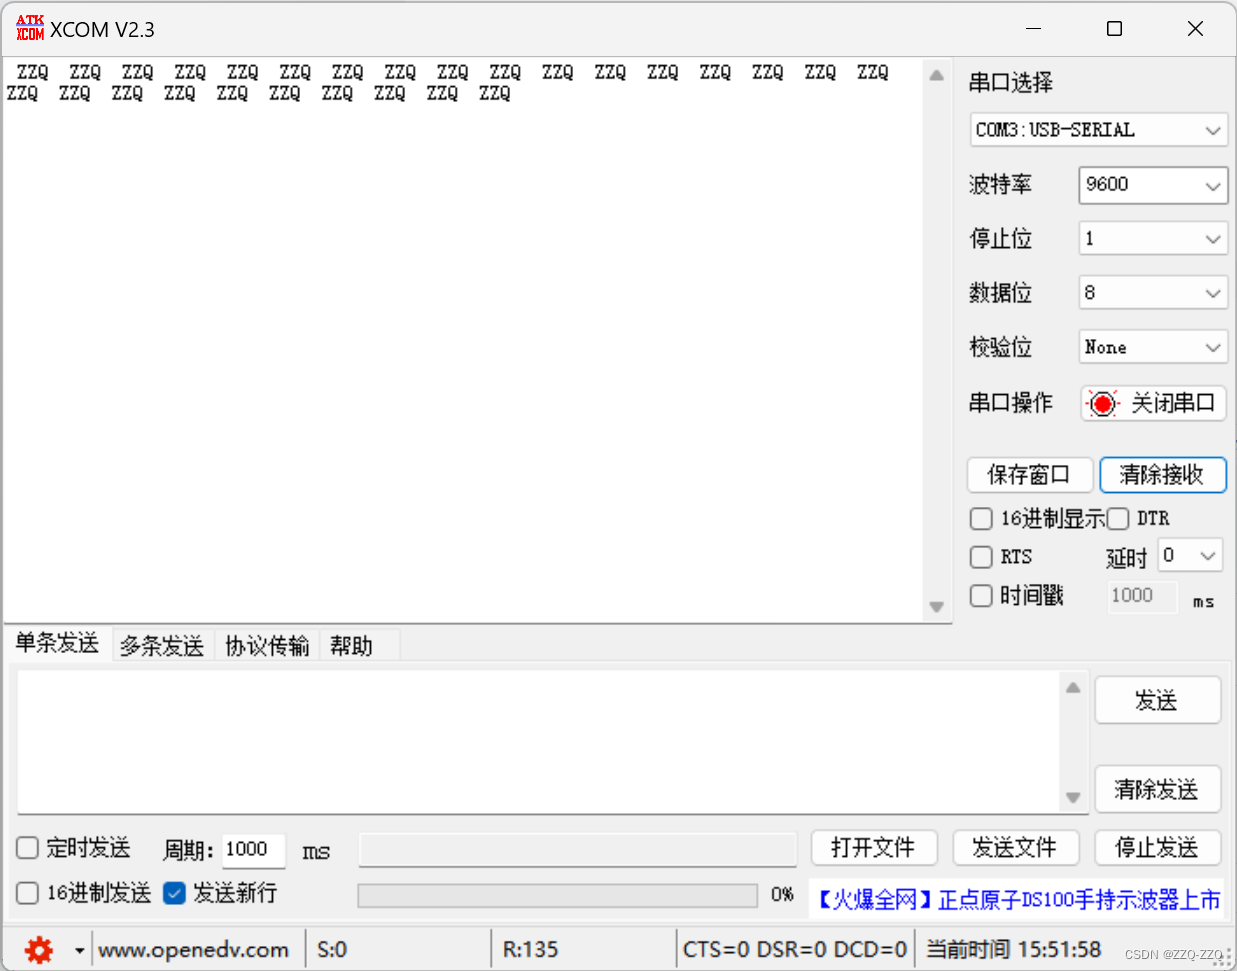Click the 周期 period input field
1237x971 pixels.
pos(252,849)
